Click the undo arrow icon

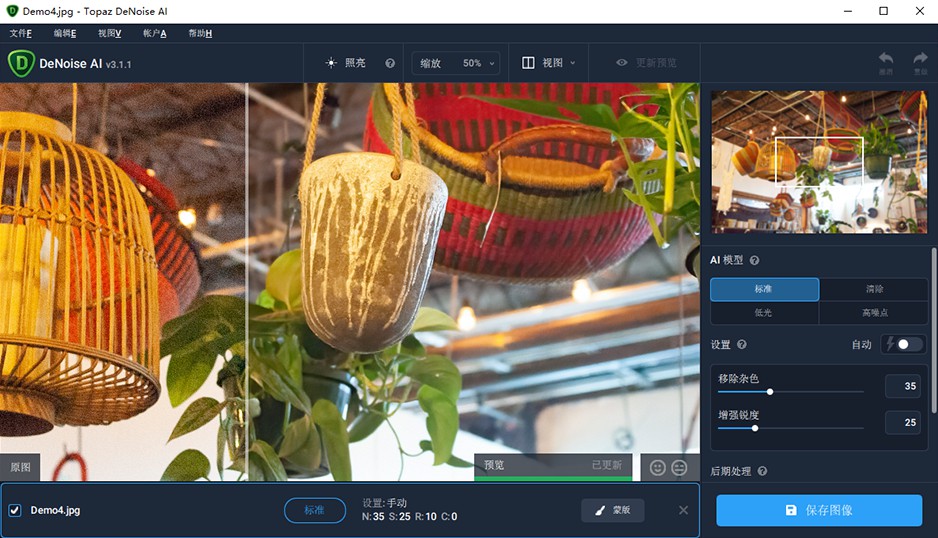[886, 58]
